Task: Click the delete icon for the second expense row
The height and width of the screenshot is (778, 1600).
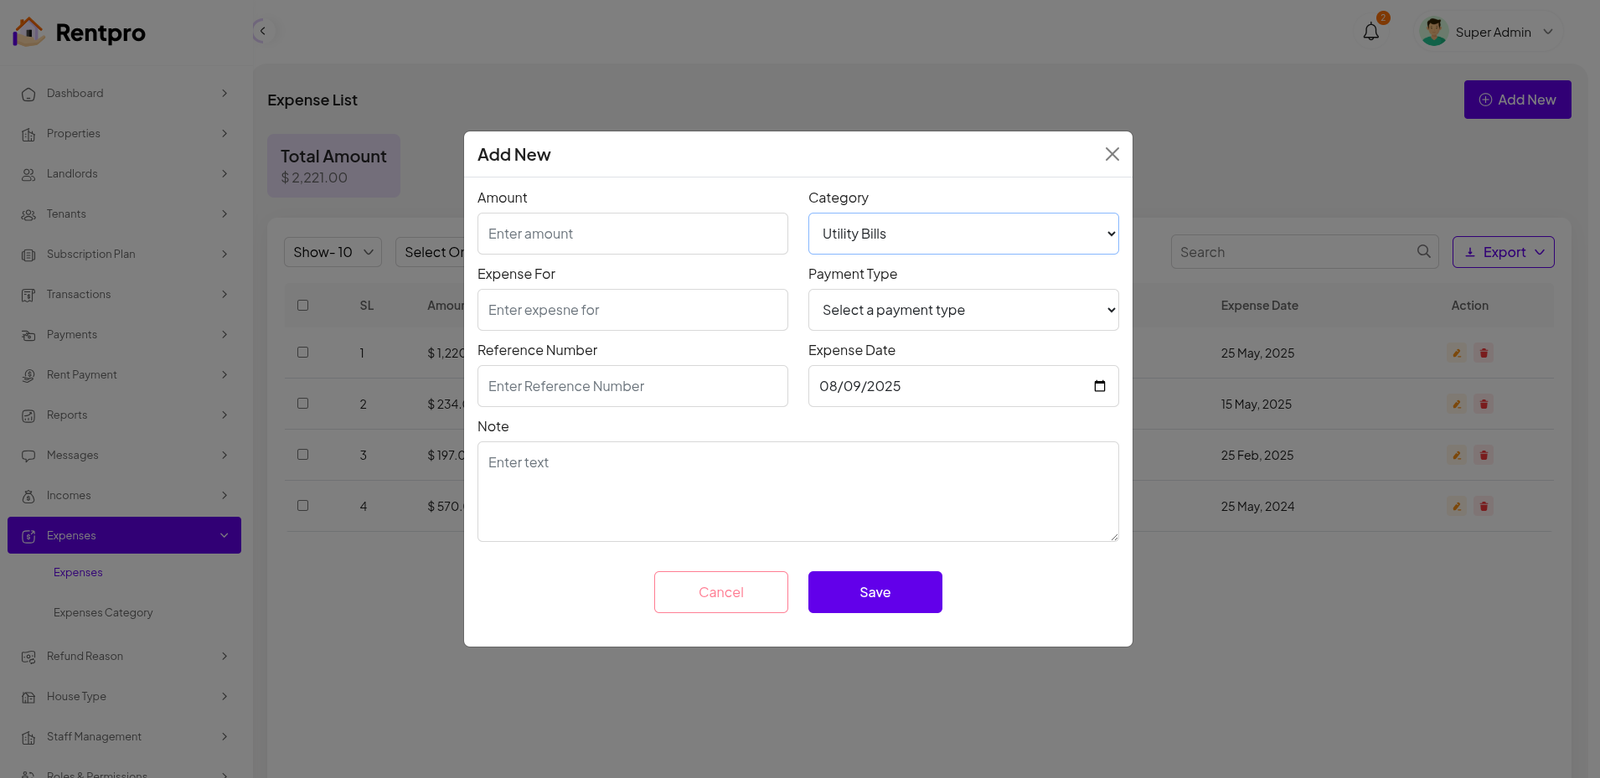Action: (x=1484, y=404)
